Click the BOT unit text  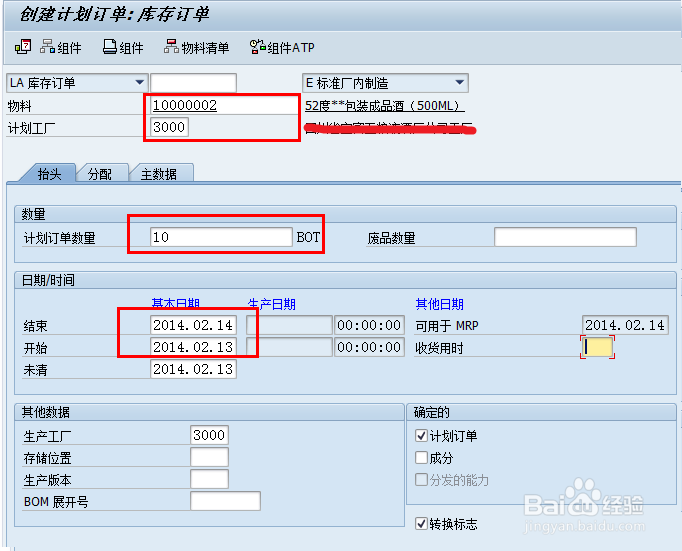[308, 237]
